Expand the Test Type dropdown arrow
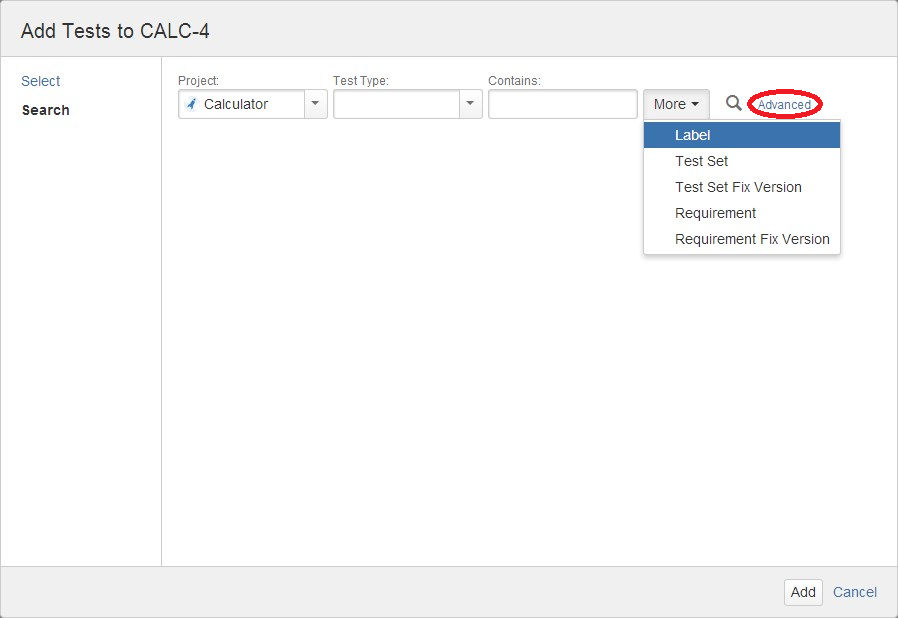The image size is (898, 618). click(470, 104)
